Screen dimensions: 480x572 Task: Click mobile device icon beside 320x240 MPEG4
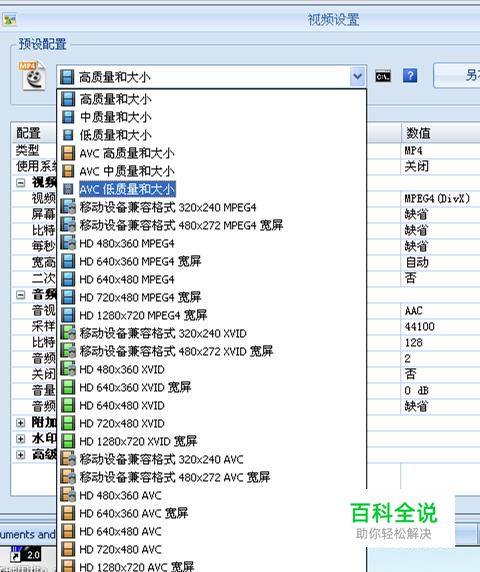click(68, 207)
